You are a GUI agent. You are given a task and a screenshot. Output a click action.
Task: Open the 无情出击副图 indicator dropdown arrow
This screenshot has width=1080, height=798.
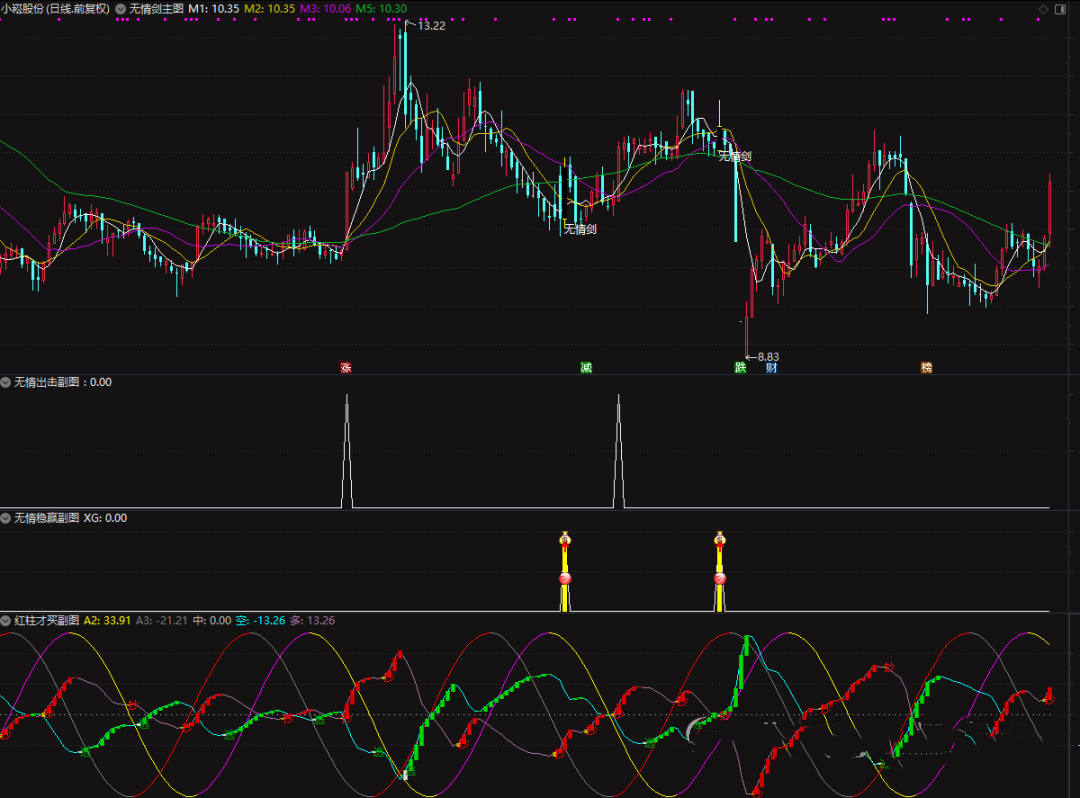point(6,382)
